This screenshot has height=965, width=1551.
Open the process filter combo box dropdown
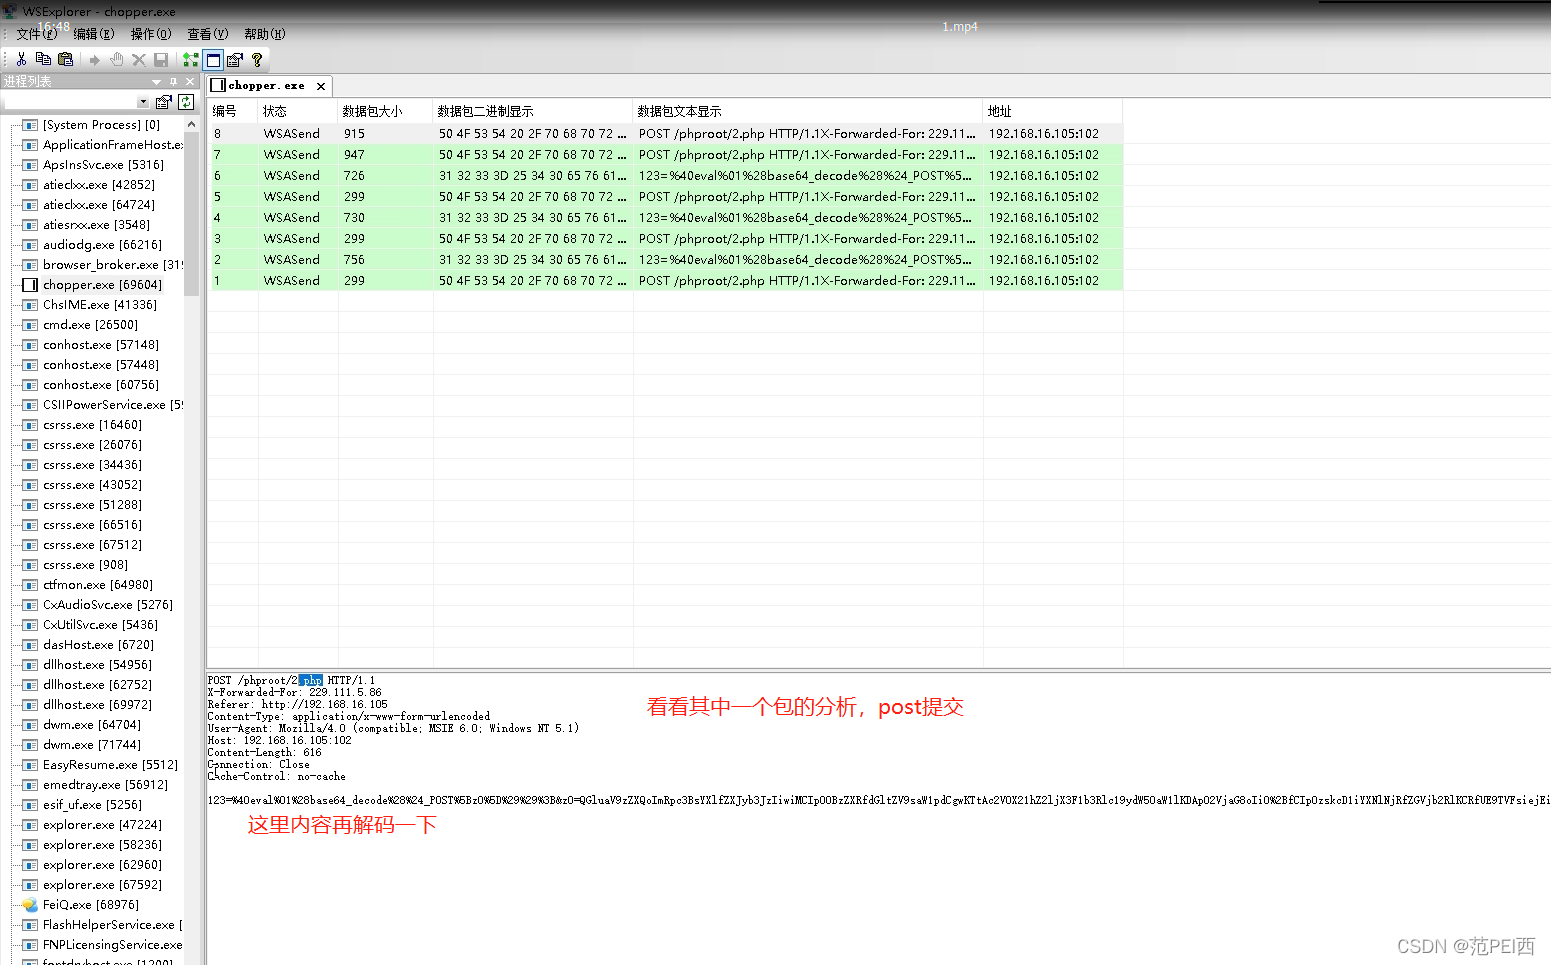click(143, 102)
